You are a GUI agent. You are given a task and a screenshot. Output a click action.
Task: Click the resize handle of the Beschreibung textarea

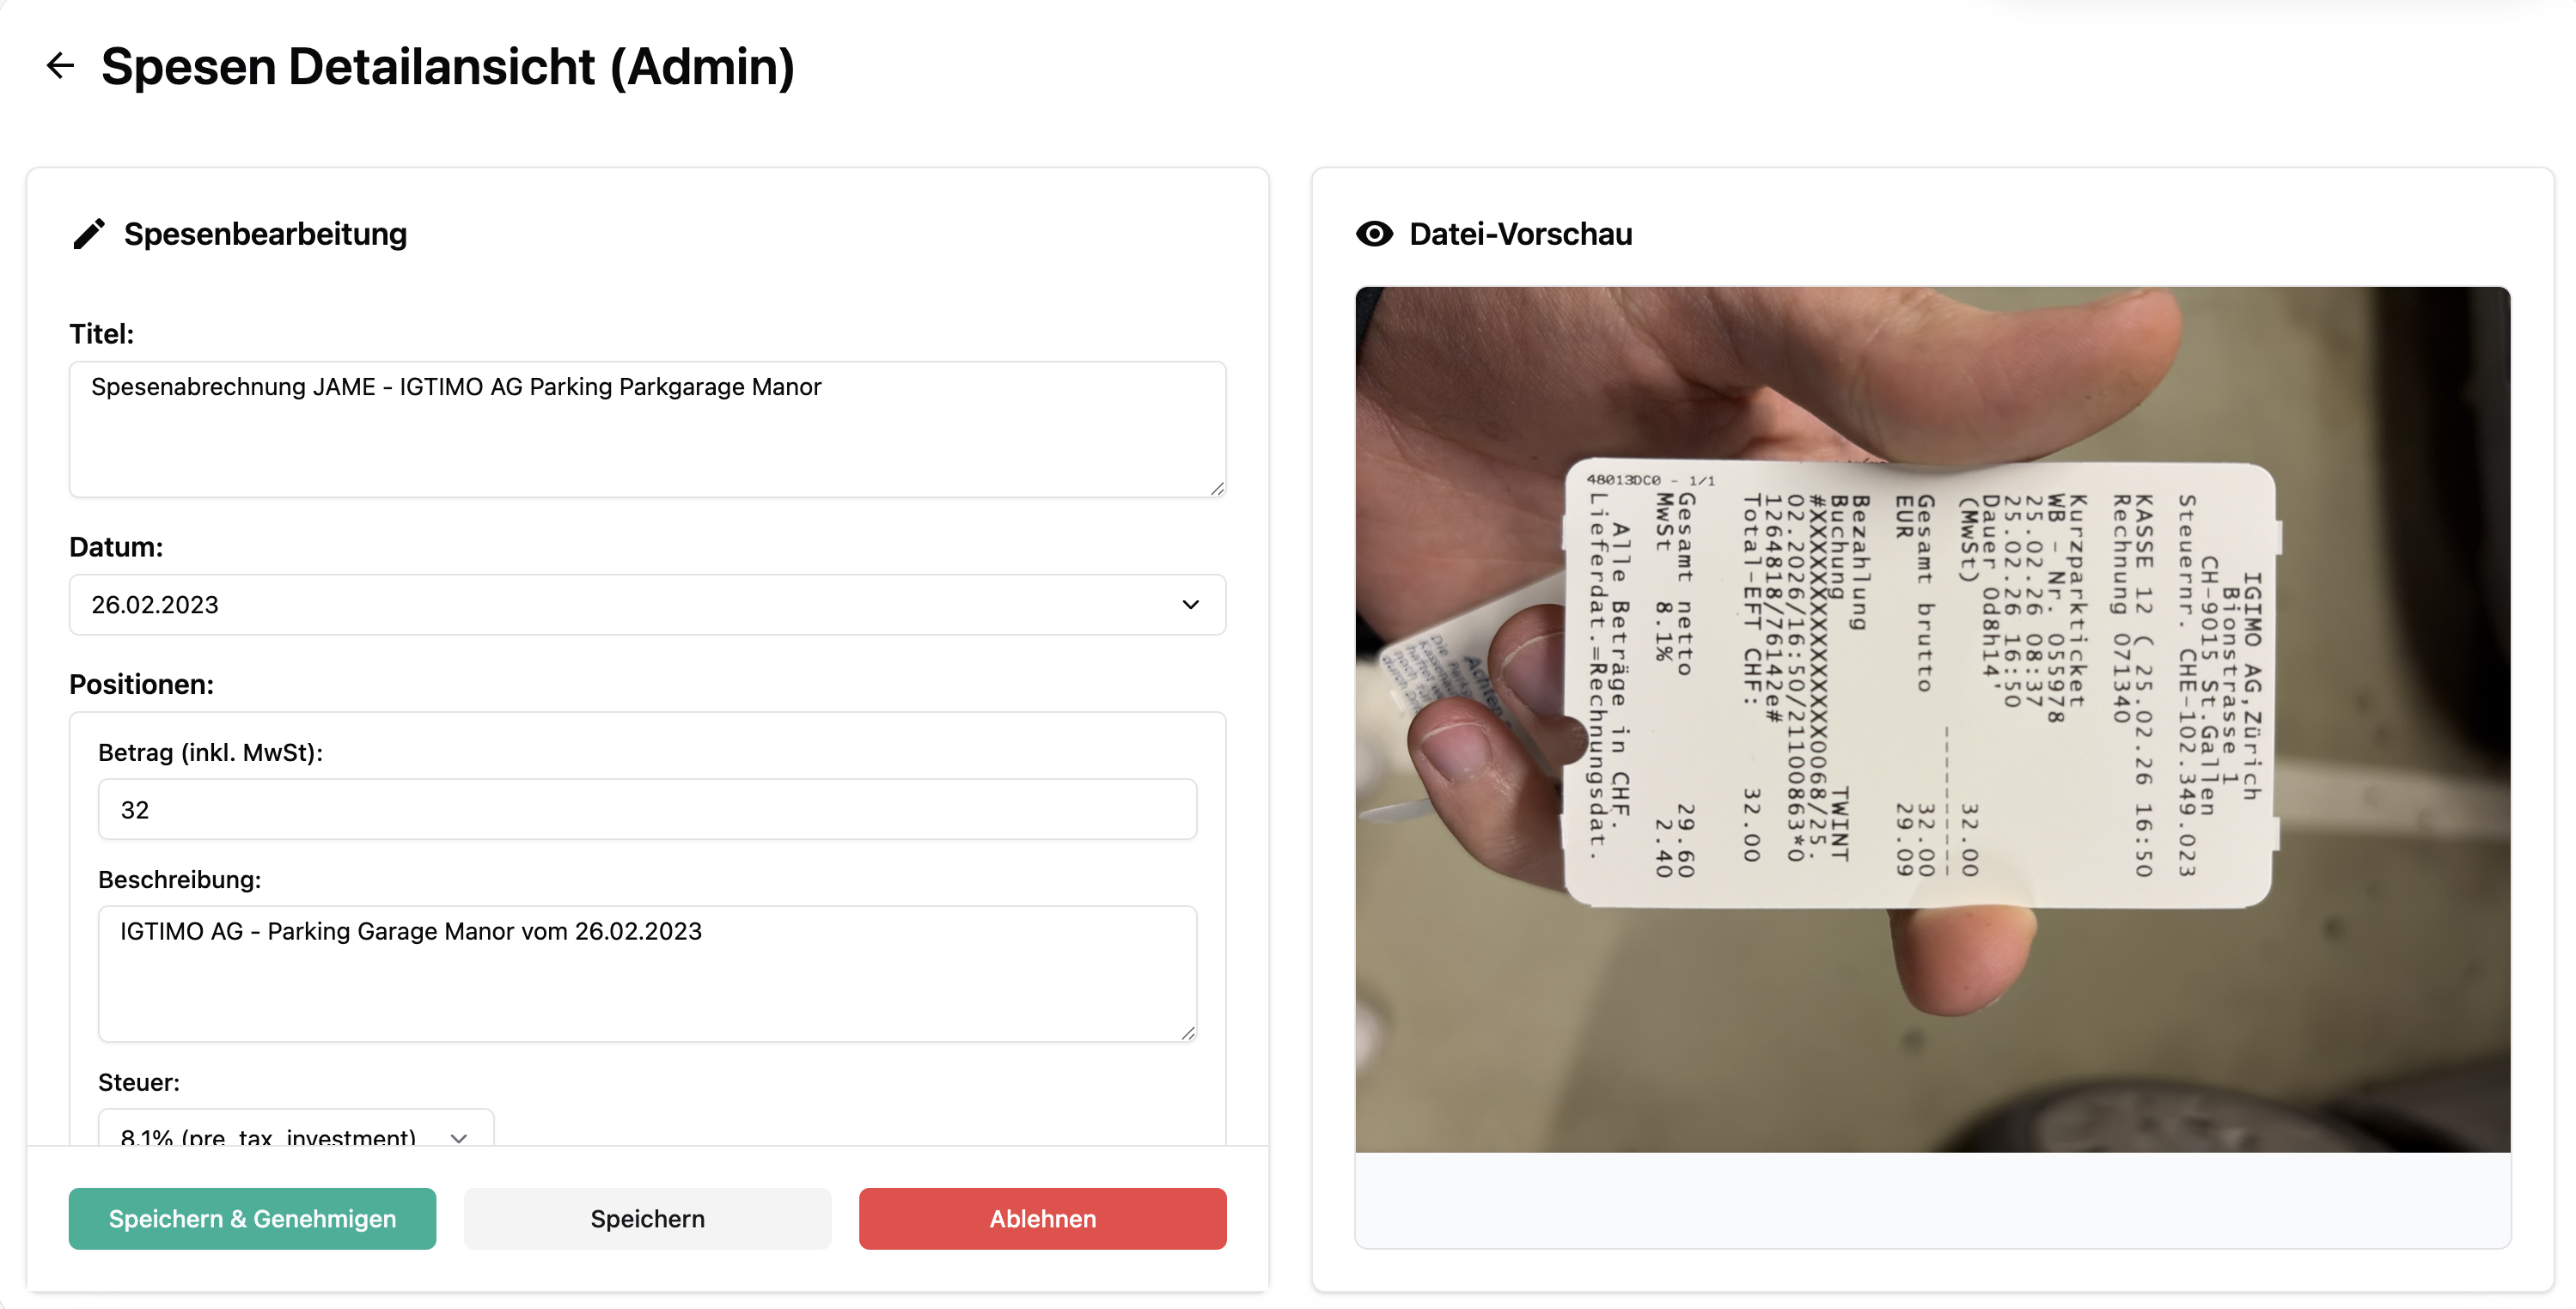pyautogui.click(x=1188, y=1033)
